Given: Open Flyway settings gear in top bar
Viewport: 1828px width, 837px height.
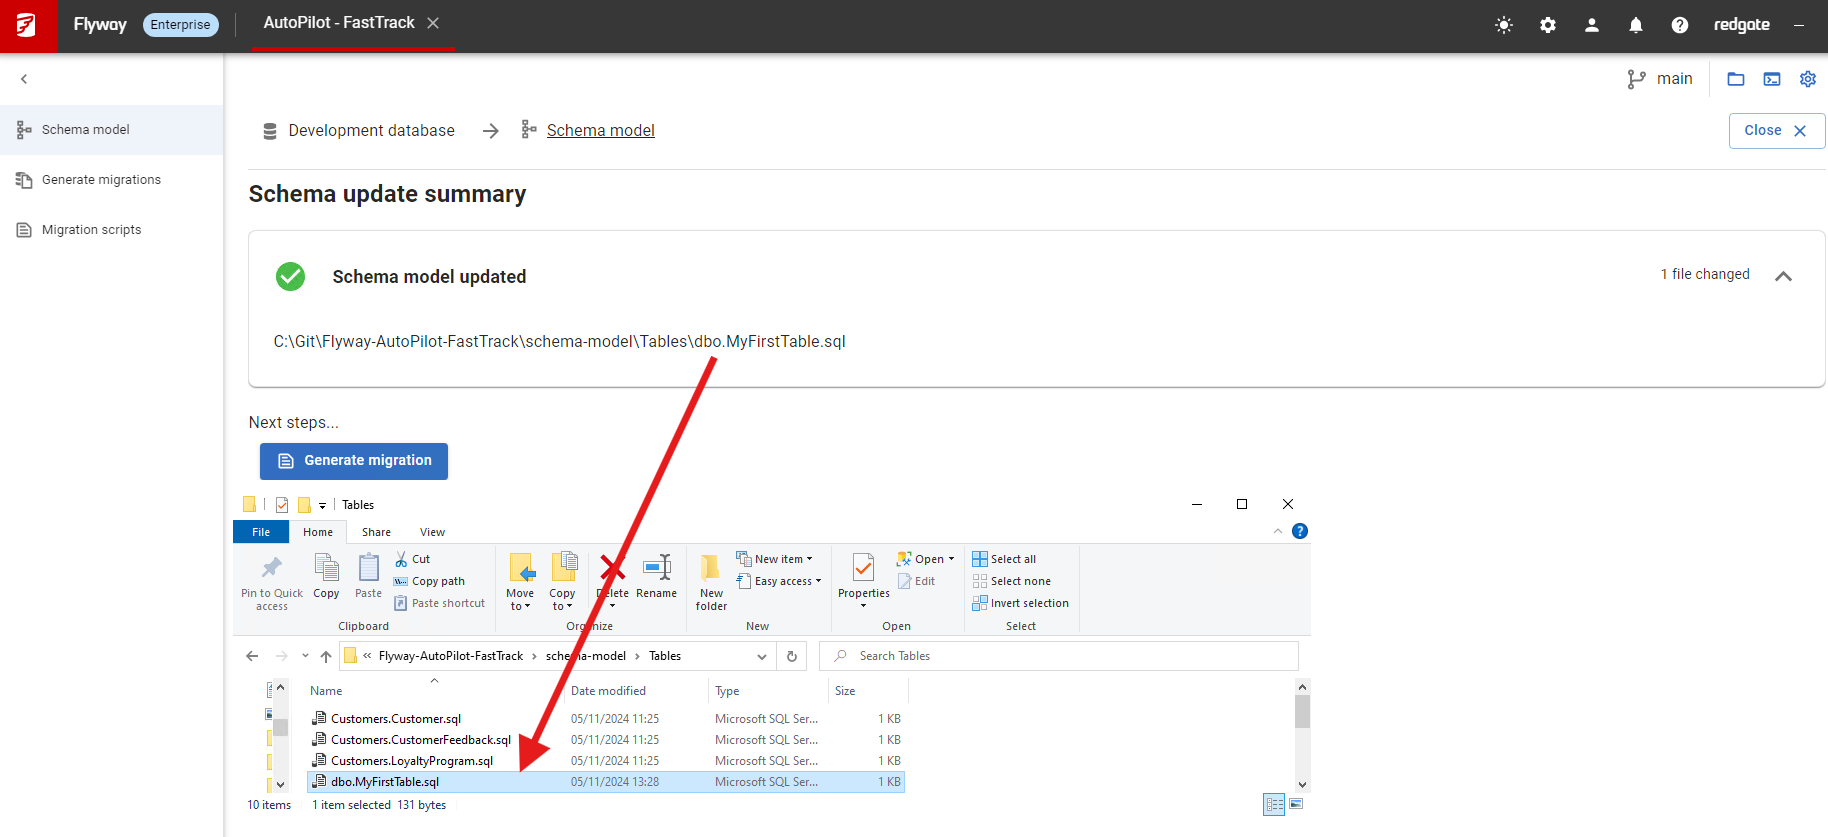Looking at the screenshot, I should (x=1547, y=25).
